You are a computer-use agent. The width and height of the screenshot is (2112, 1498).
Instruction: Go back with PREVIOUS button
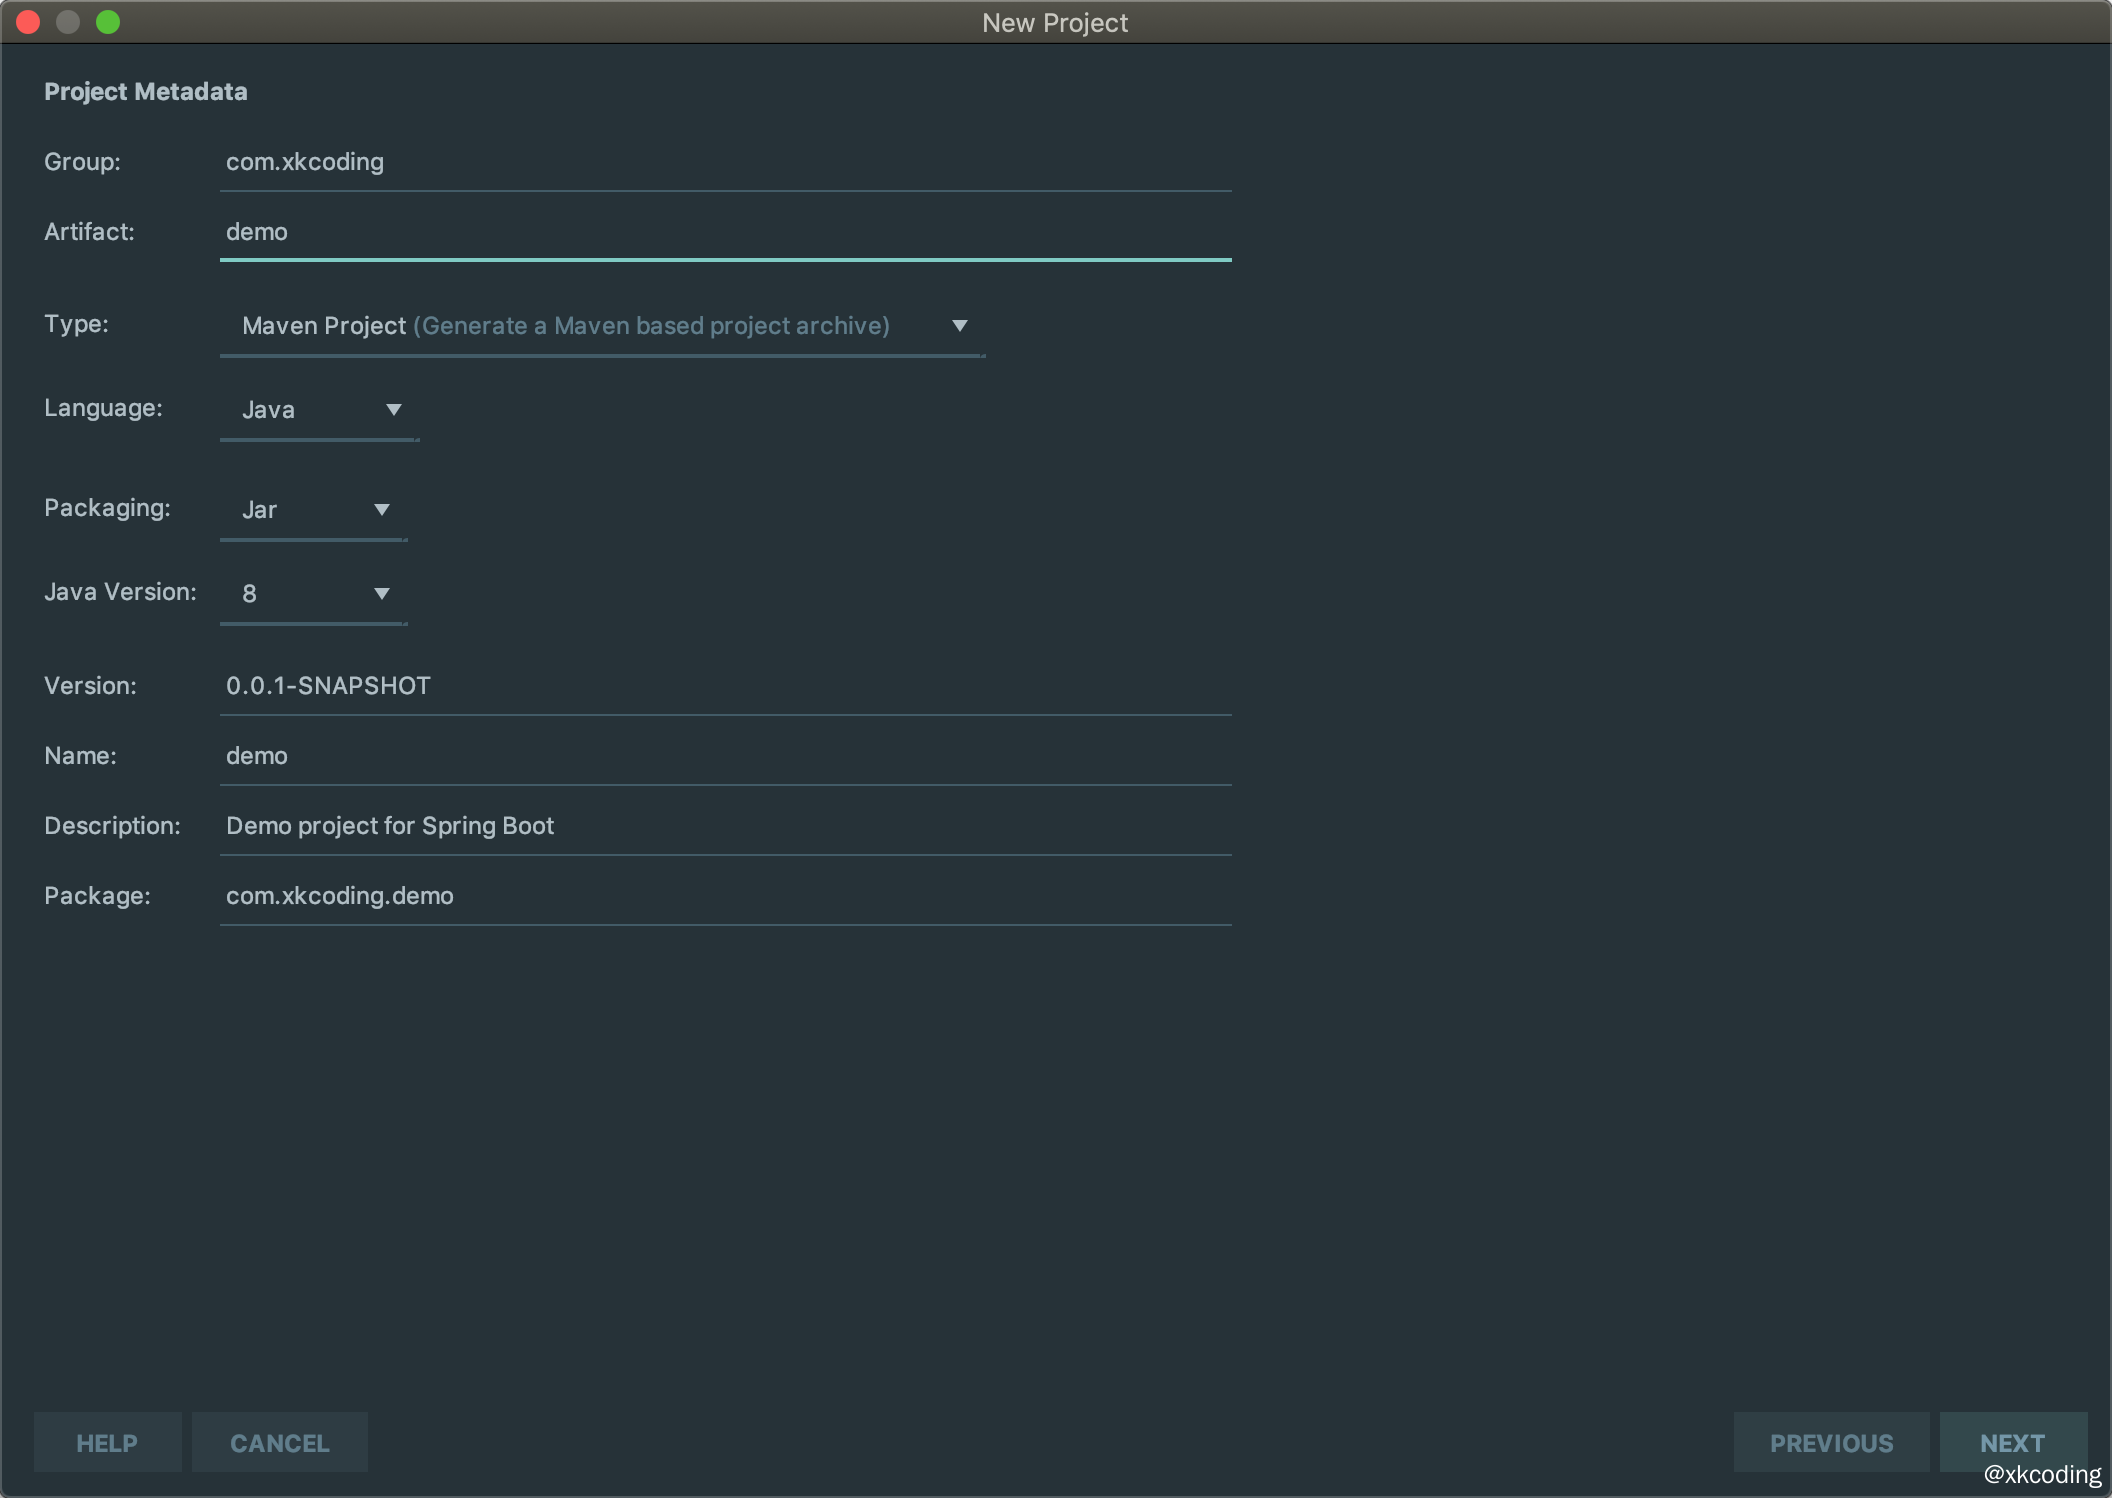1831,1443
